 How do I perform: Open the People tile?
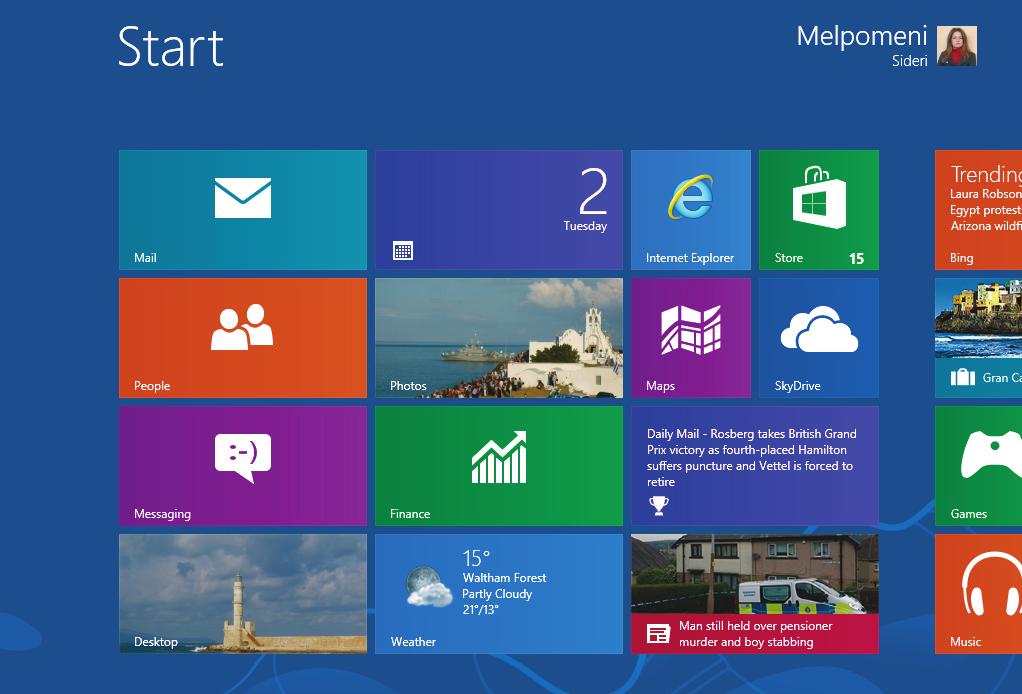pos(242,338)
